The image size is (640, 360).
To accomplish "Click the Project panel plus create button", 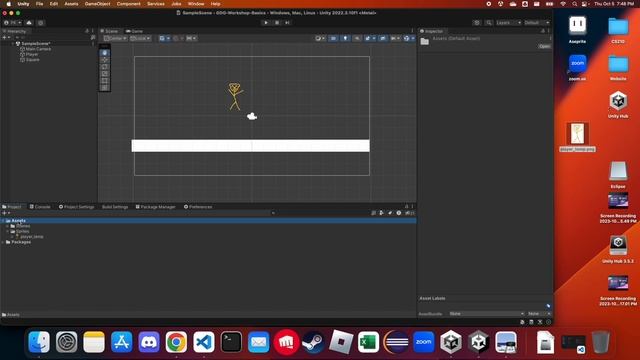I will click(x=6, y=213).
